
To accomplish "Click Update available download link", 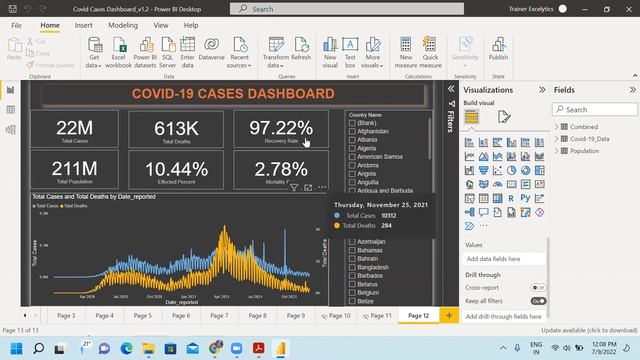I will point(589,330).
